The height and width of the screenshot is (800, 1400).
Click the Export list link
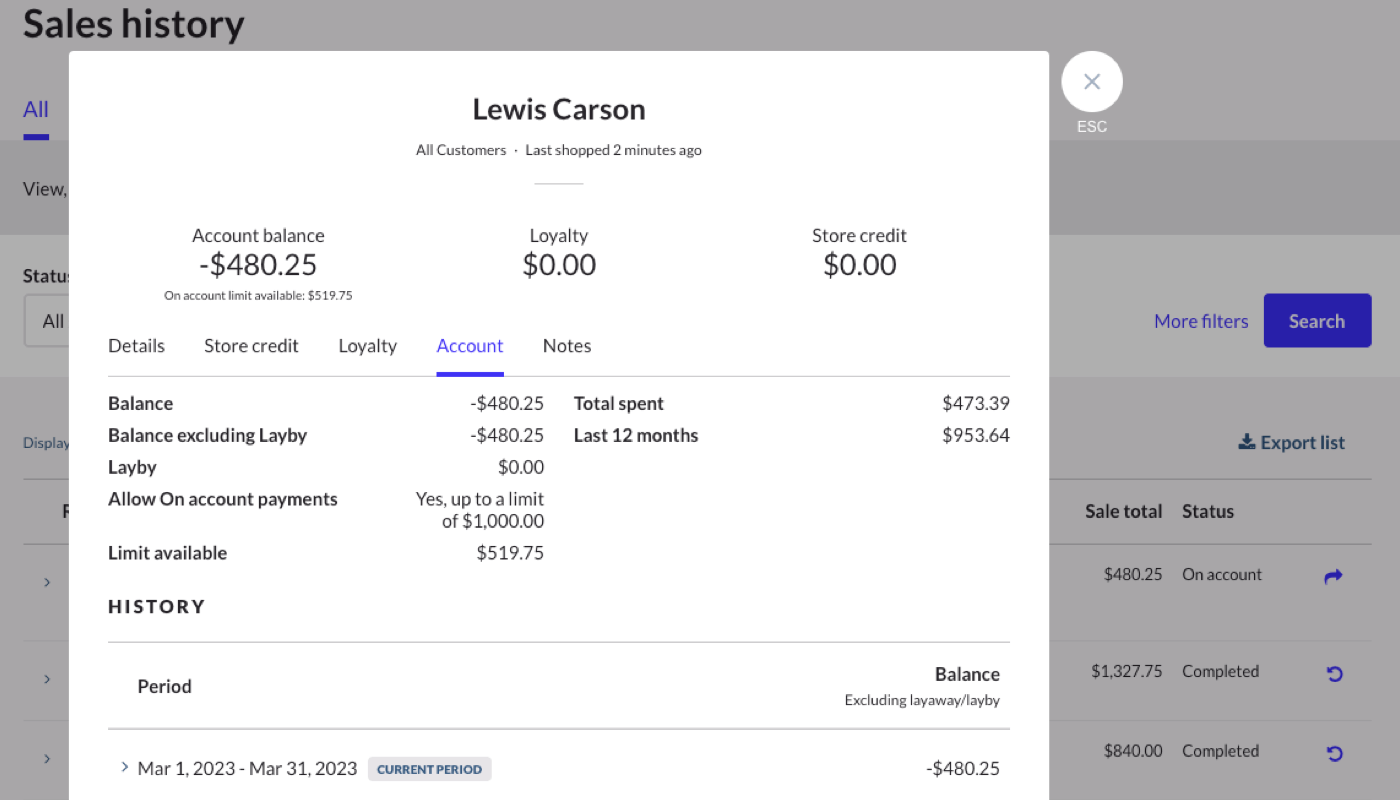[x=1302, y=442]
